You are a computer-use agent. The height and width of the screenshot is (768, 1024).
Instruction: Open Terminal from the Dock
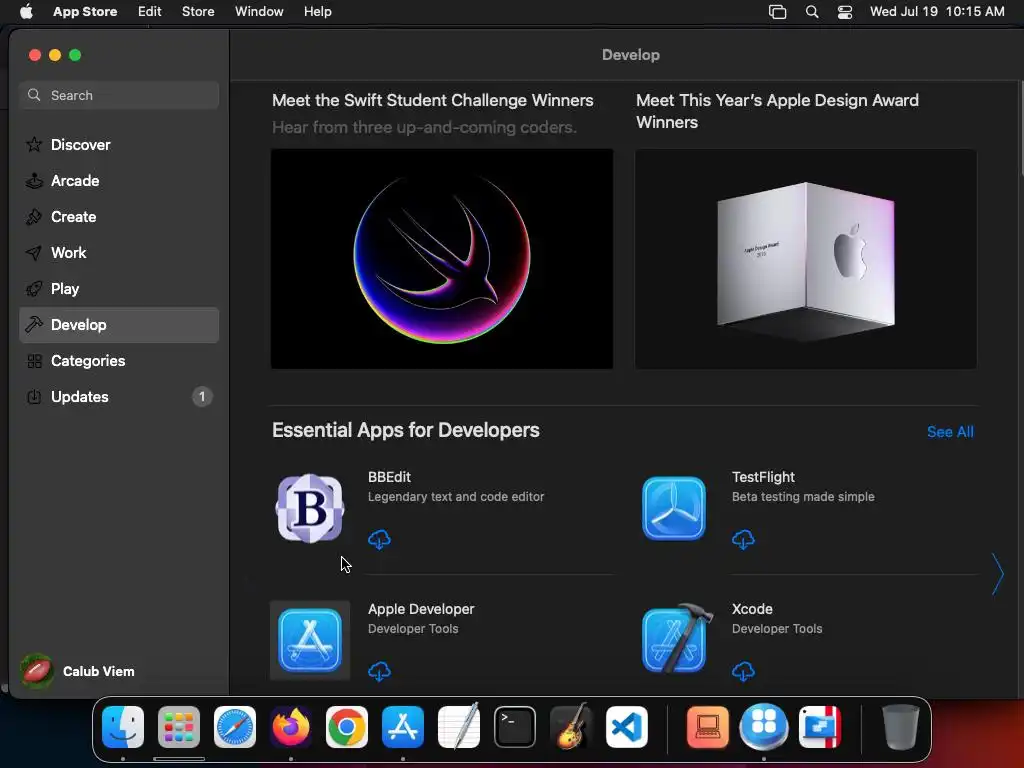[515, 727]
